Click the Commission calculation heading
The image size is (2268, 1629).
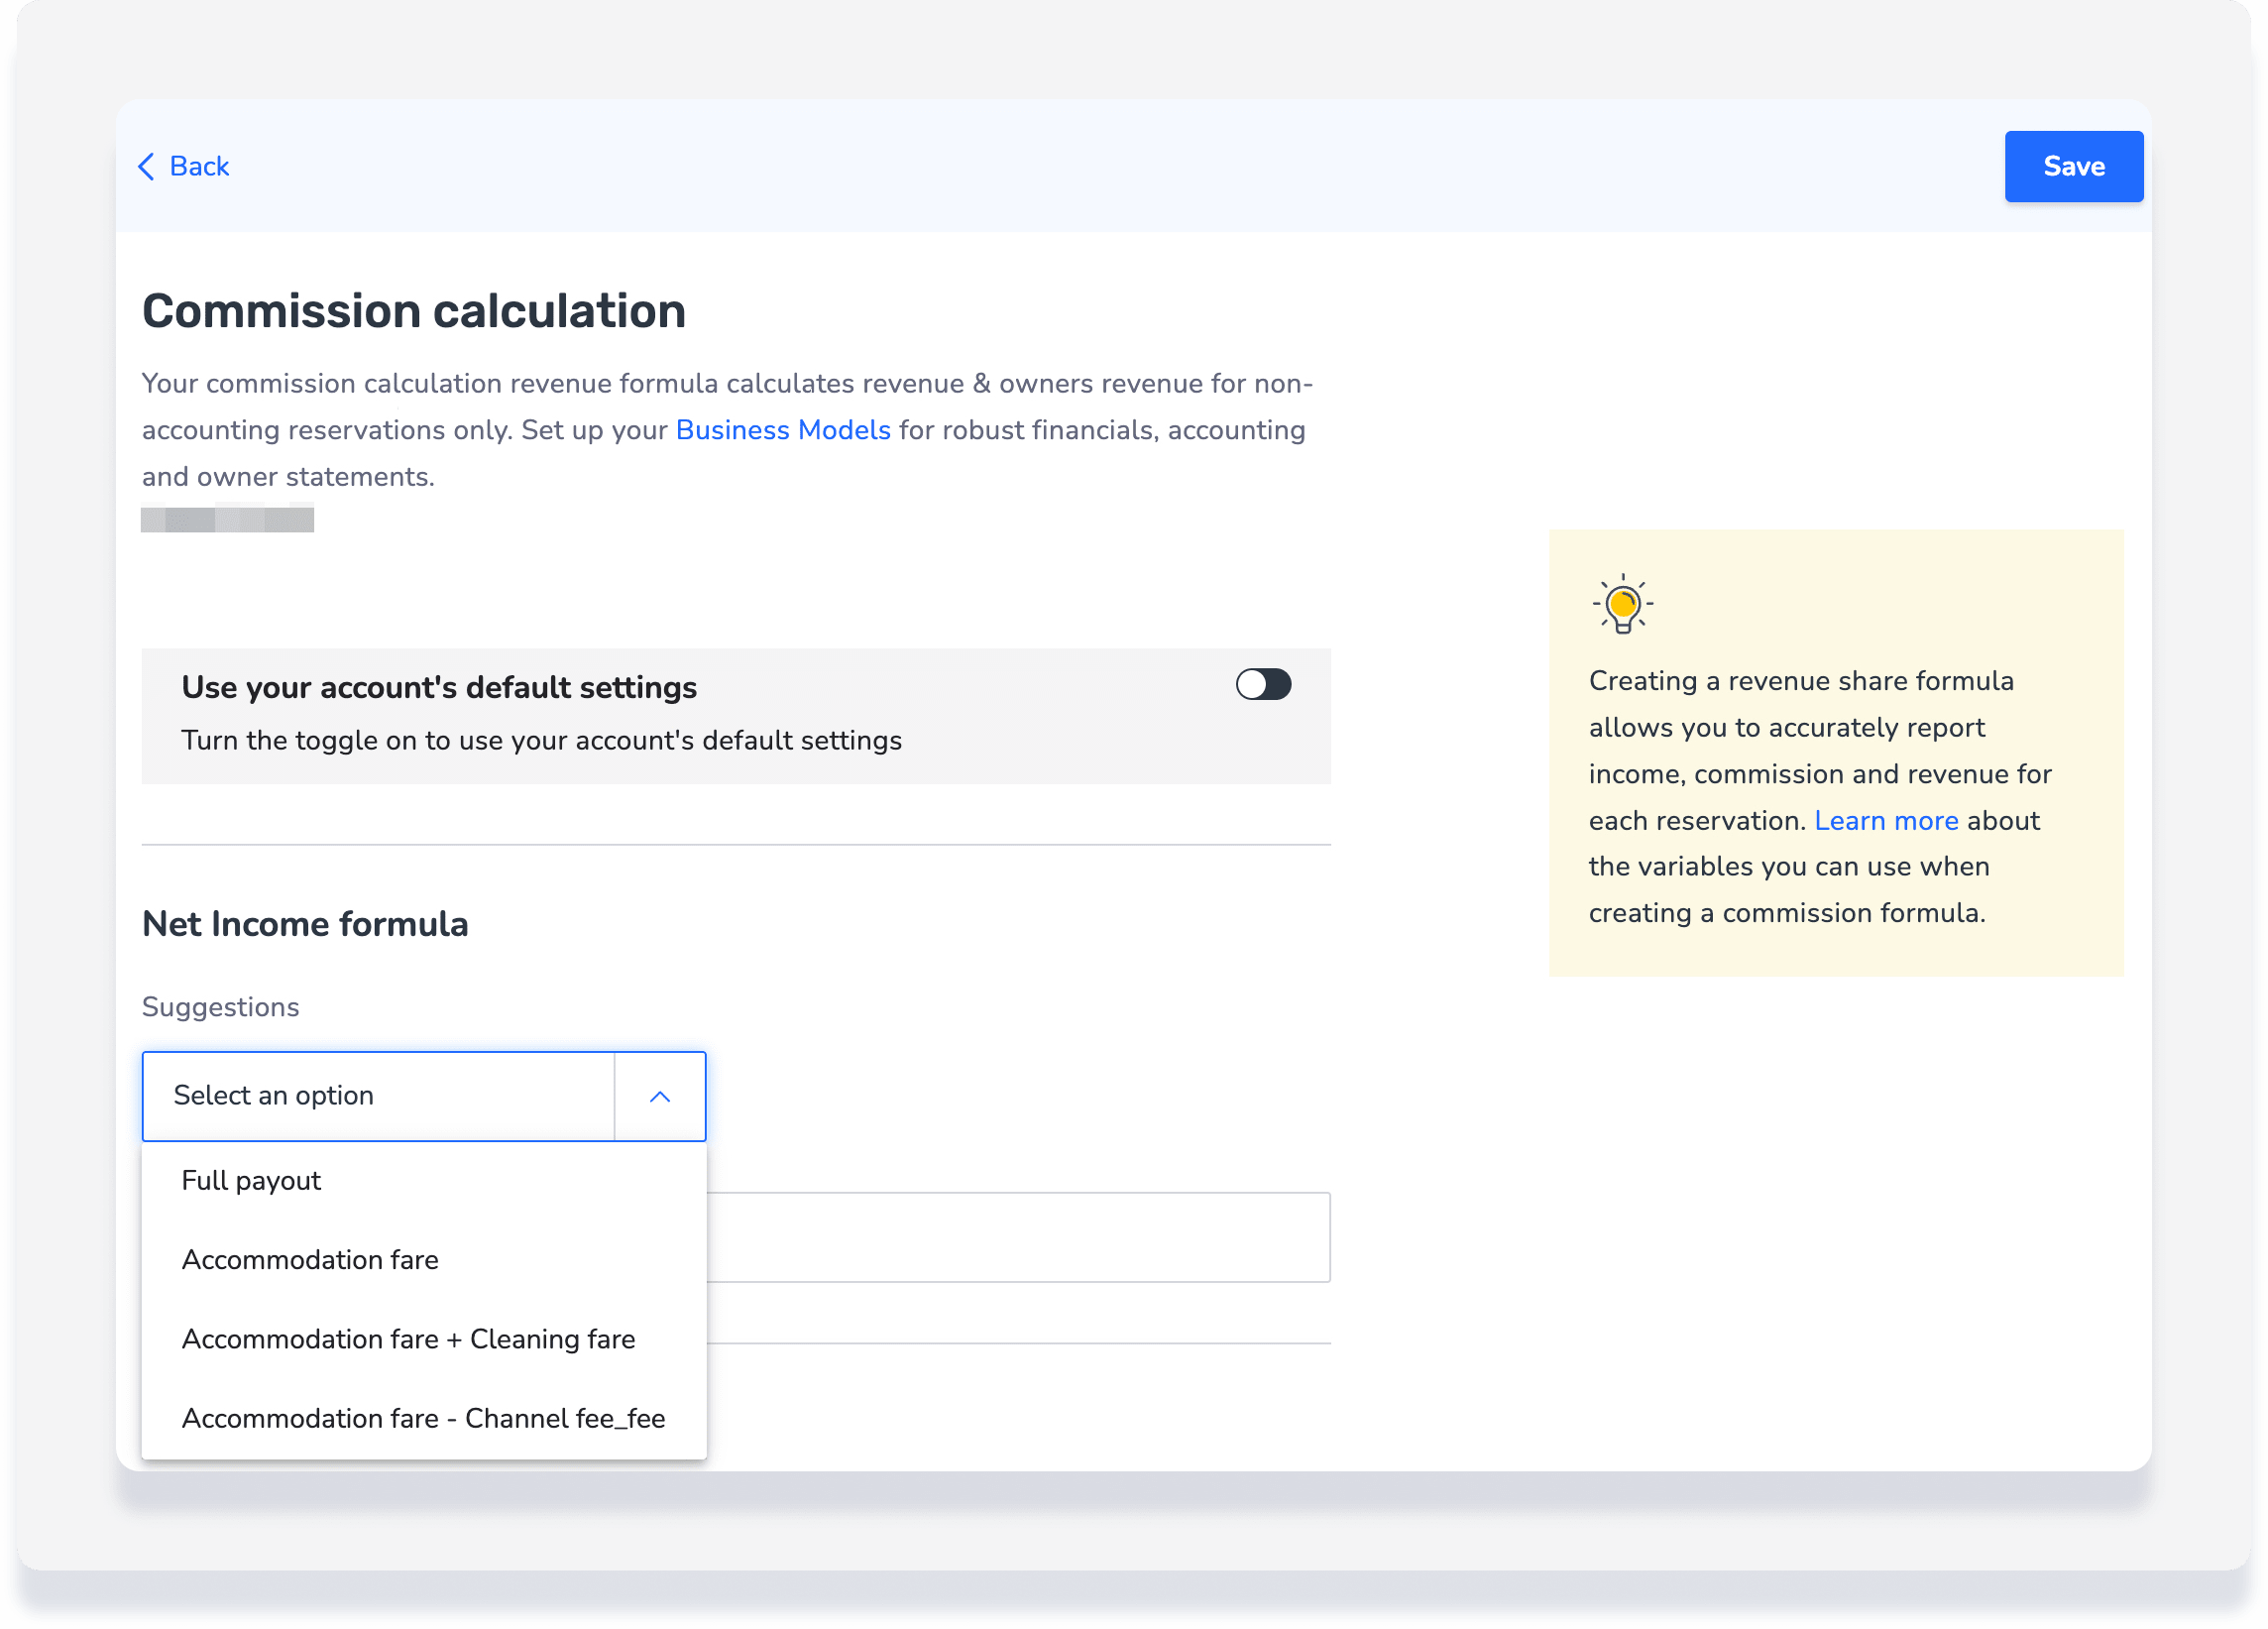(413, 311)
